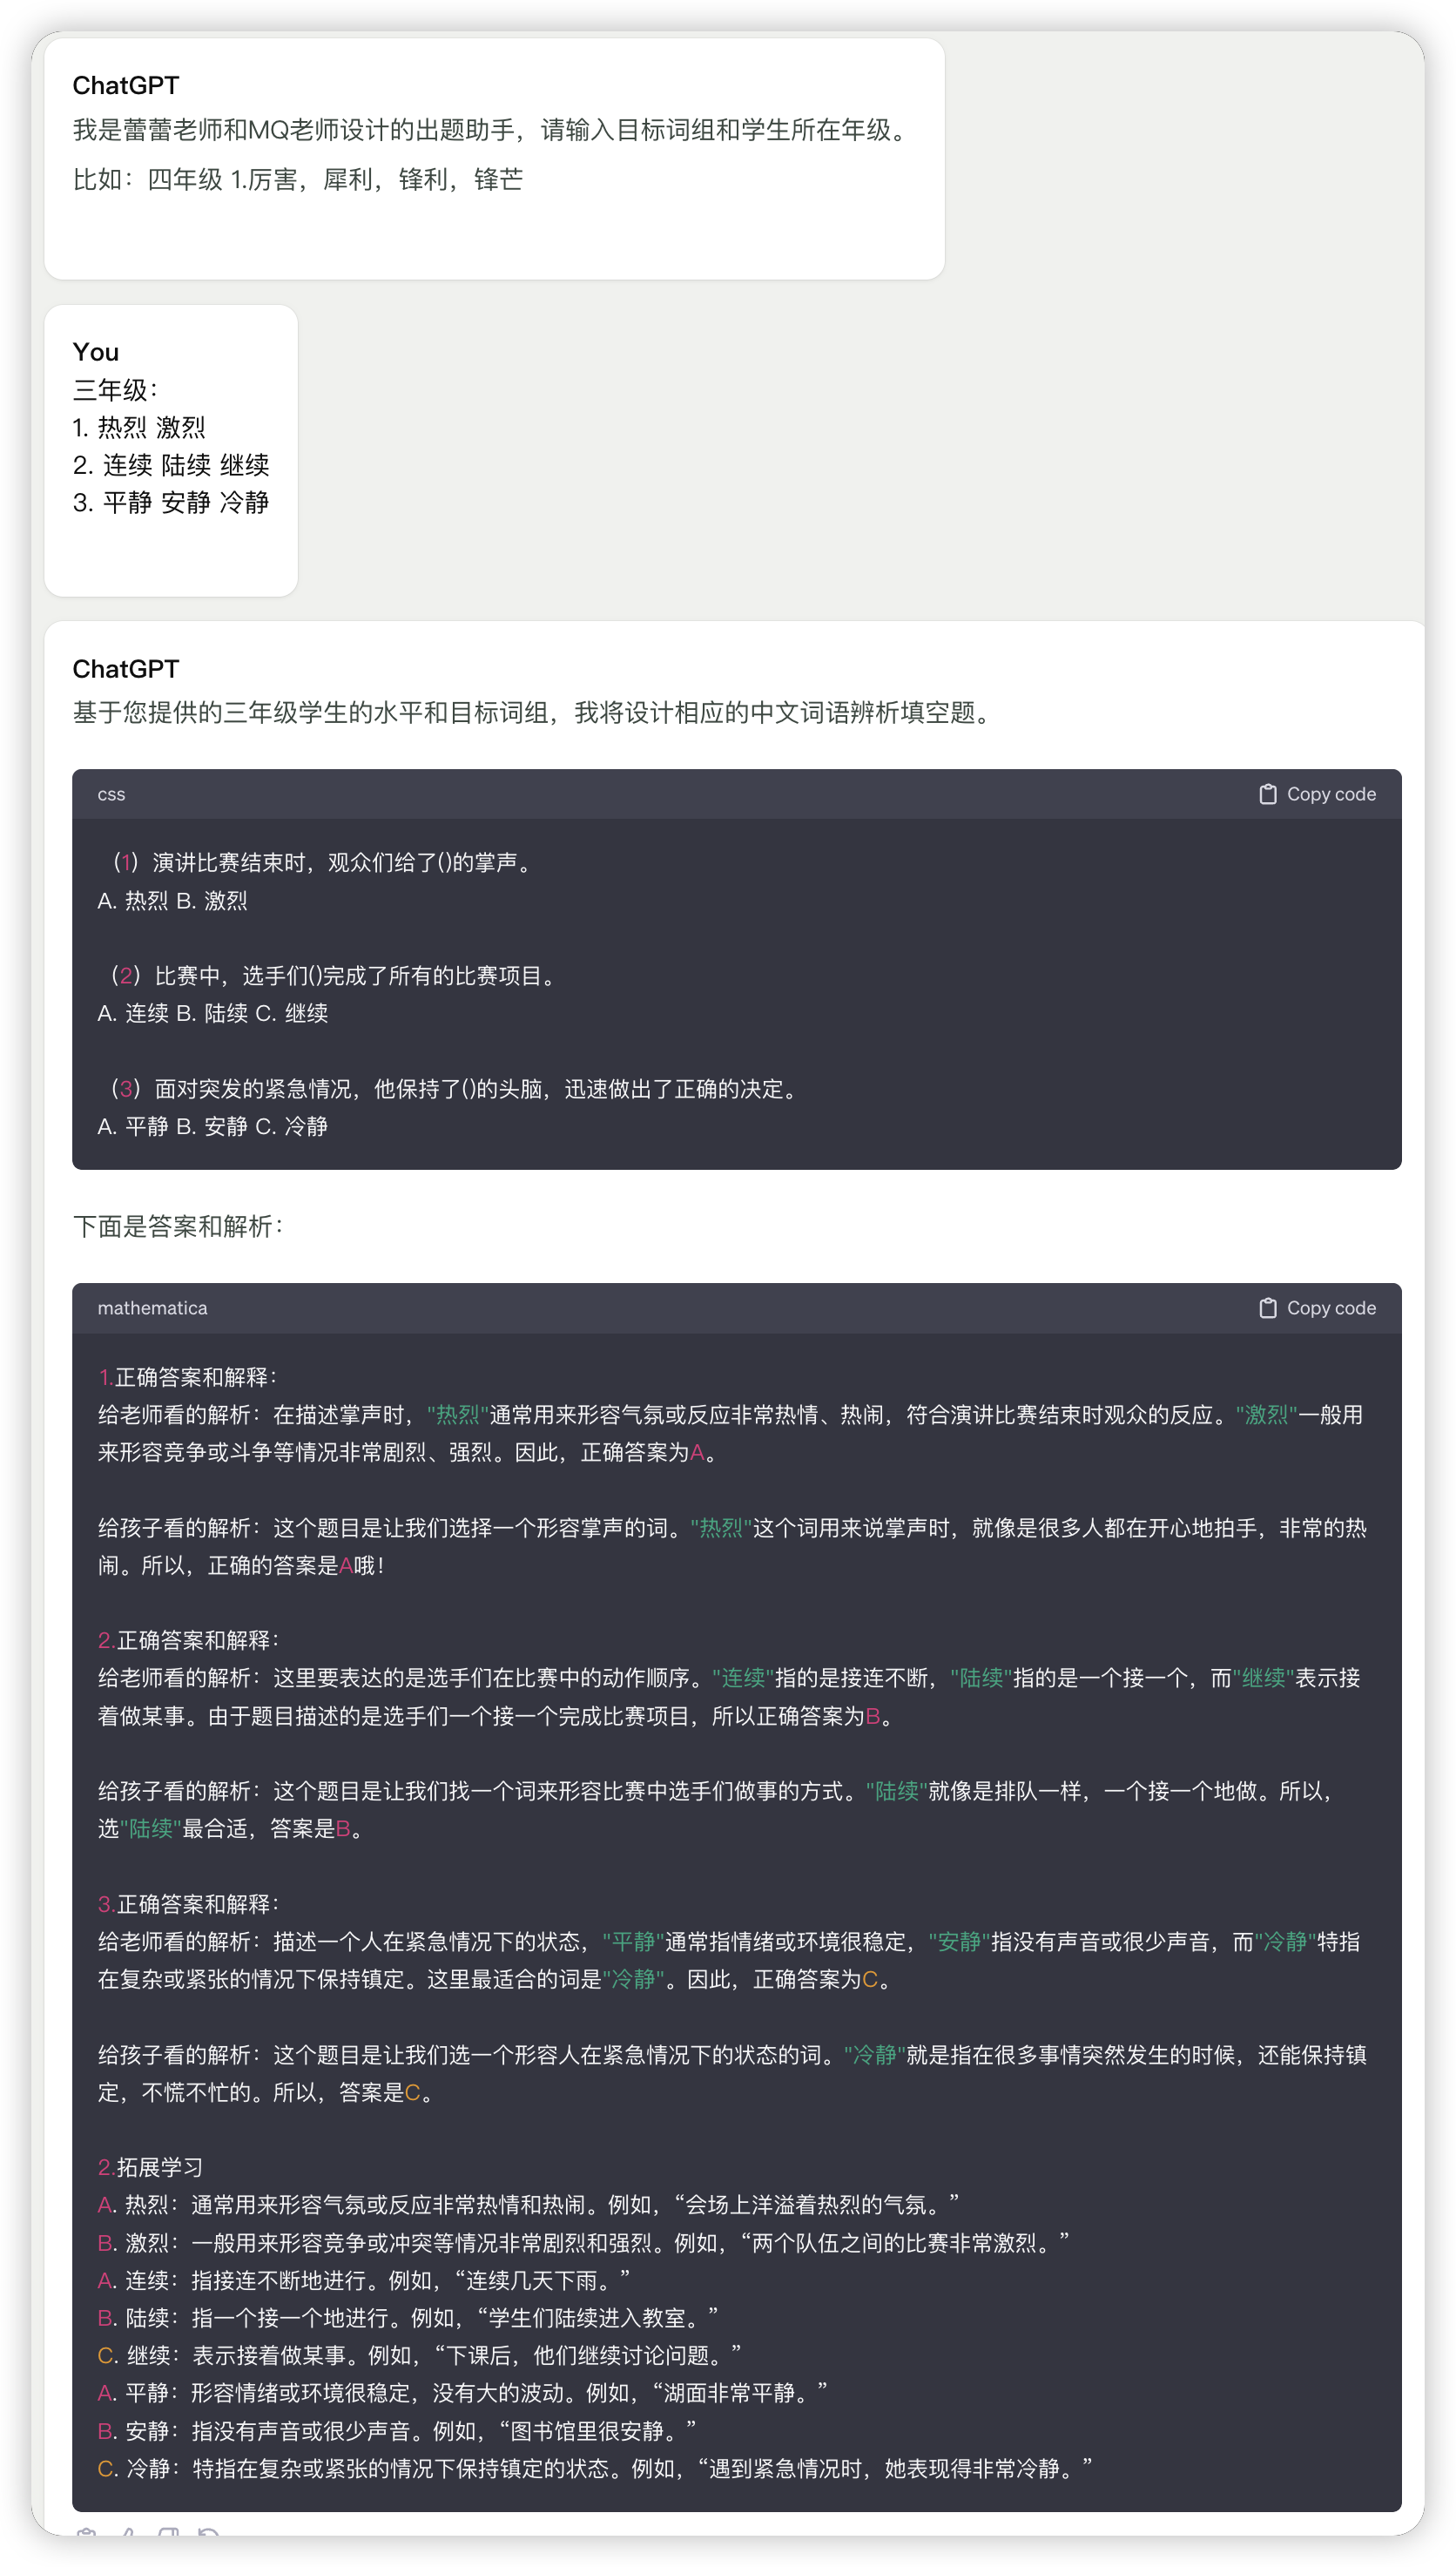1456x2567 pixels.
Task: Click the line 'B. 激烈：一般用来形容竞争'
Action: pyautogui.click(x=583, y=2242)
